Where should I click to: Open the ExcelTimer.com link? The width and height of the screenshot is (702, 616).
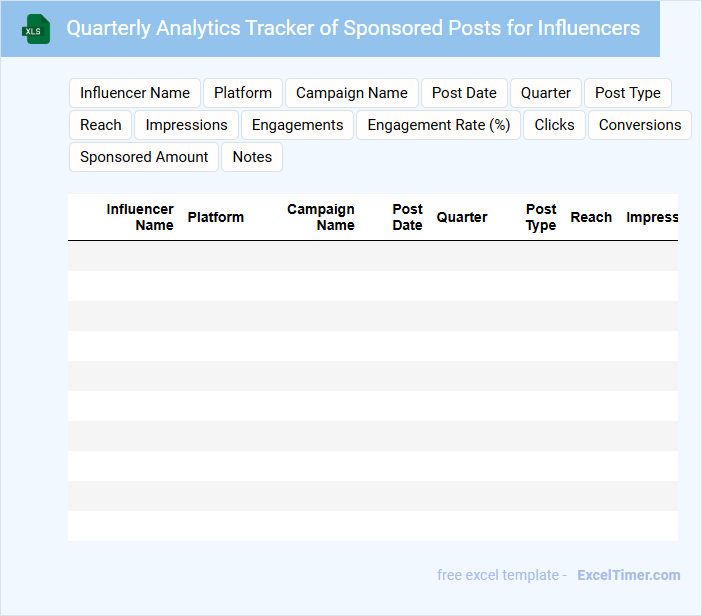[x=629, y=575]
